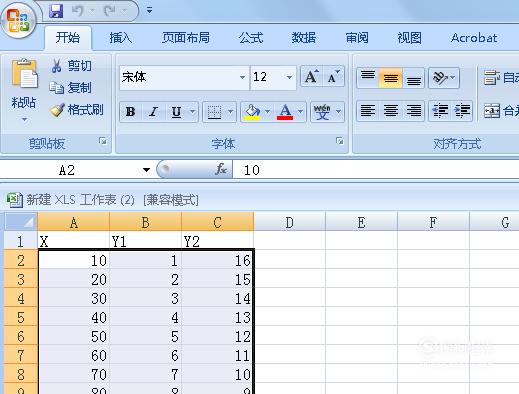The width and height of the screenshot is (519, 394).
Task: Open text orientation options
Action: point(444,78)
